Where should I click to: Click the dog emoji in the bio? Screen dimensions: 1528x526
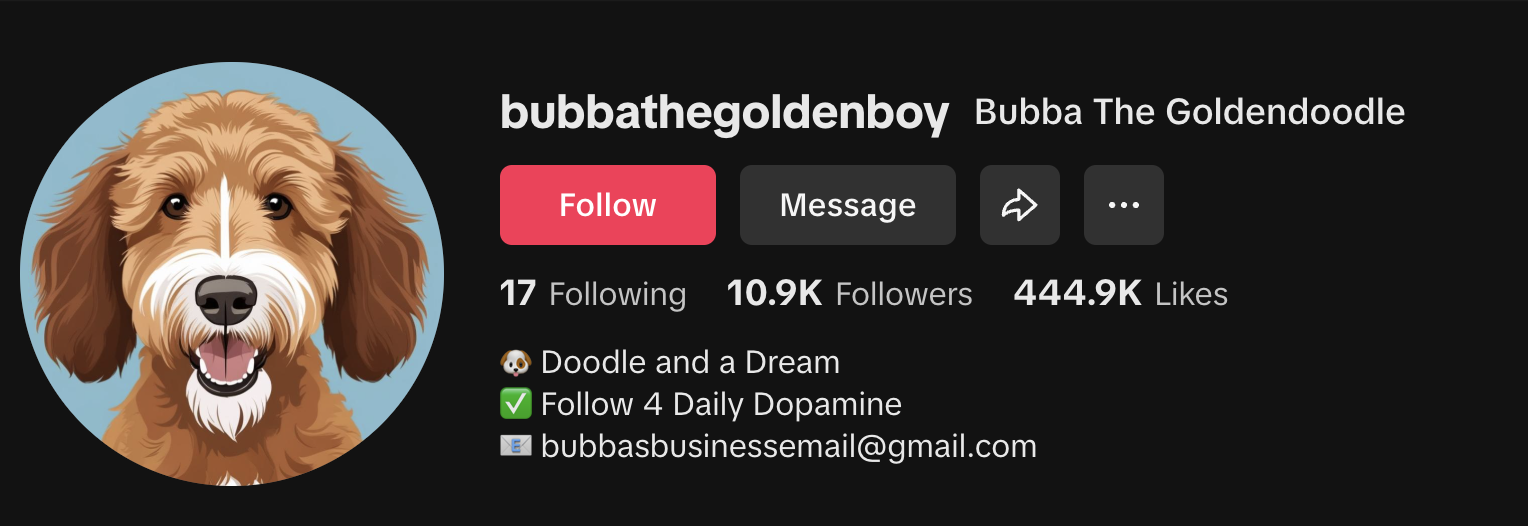pyautogui.click(x=515, y=362)
